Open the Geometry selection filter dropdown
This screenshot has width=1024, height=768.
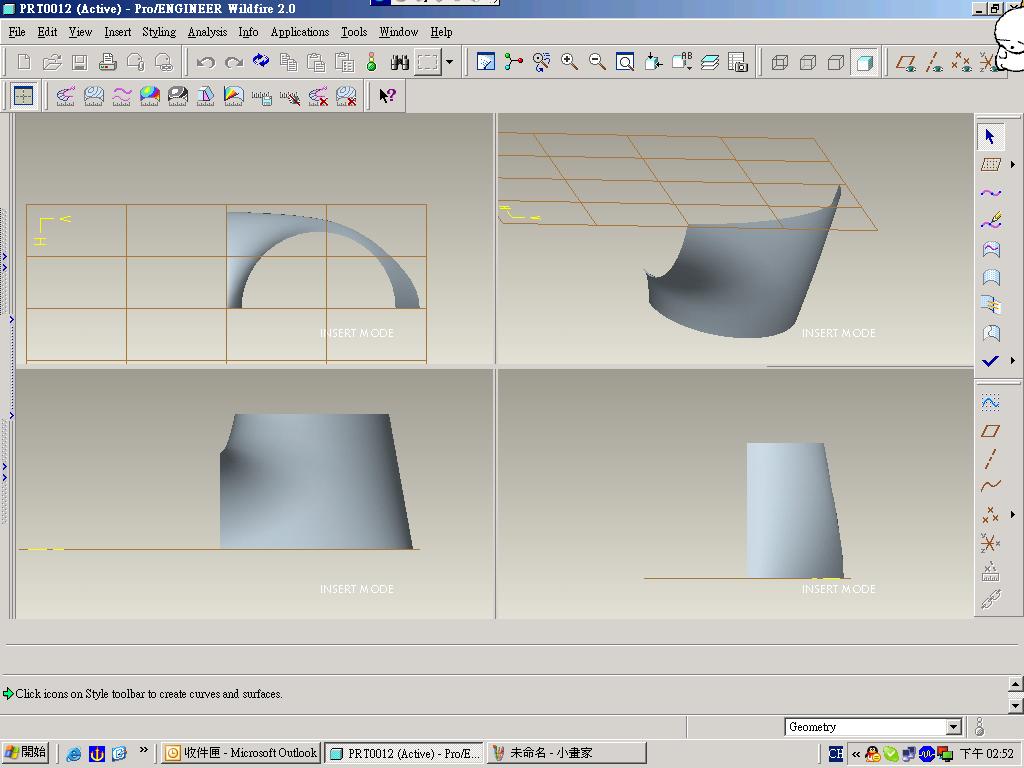pyautogui.click(x=953, y=727)
